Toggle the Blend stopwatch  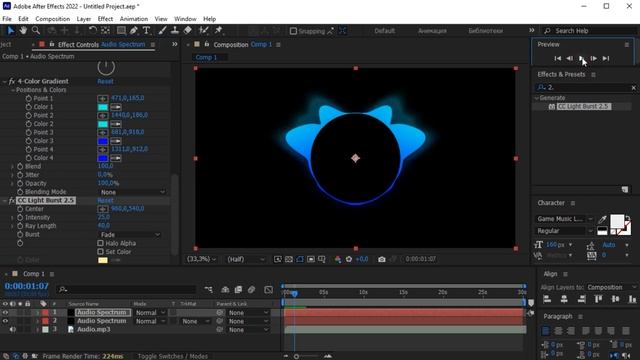coord(20,167)
